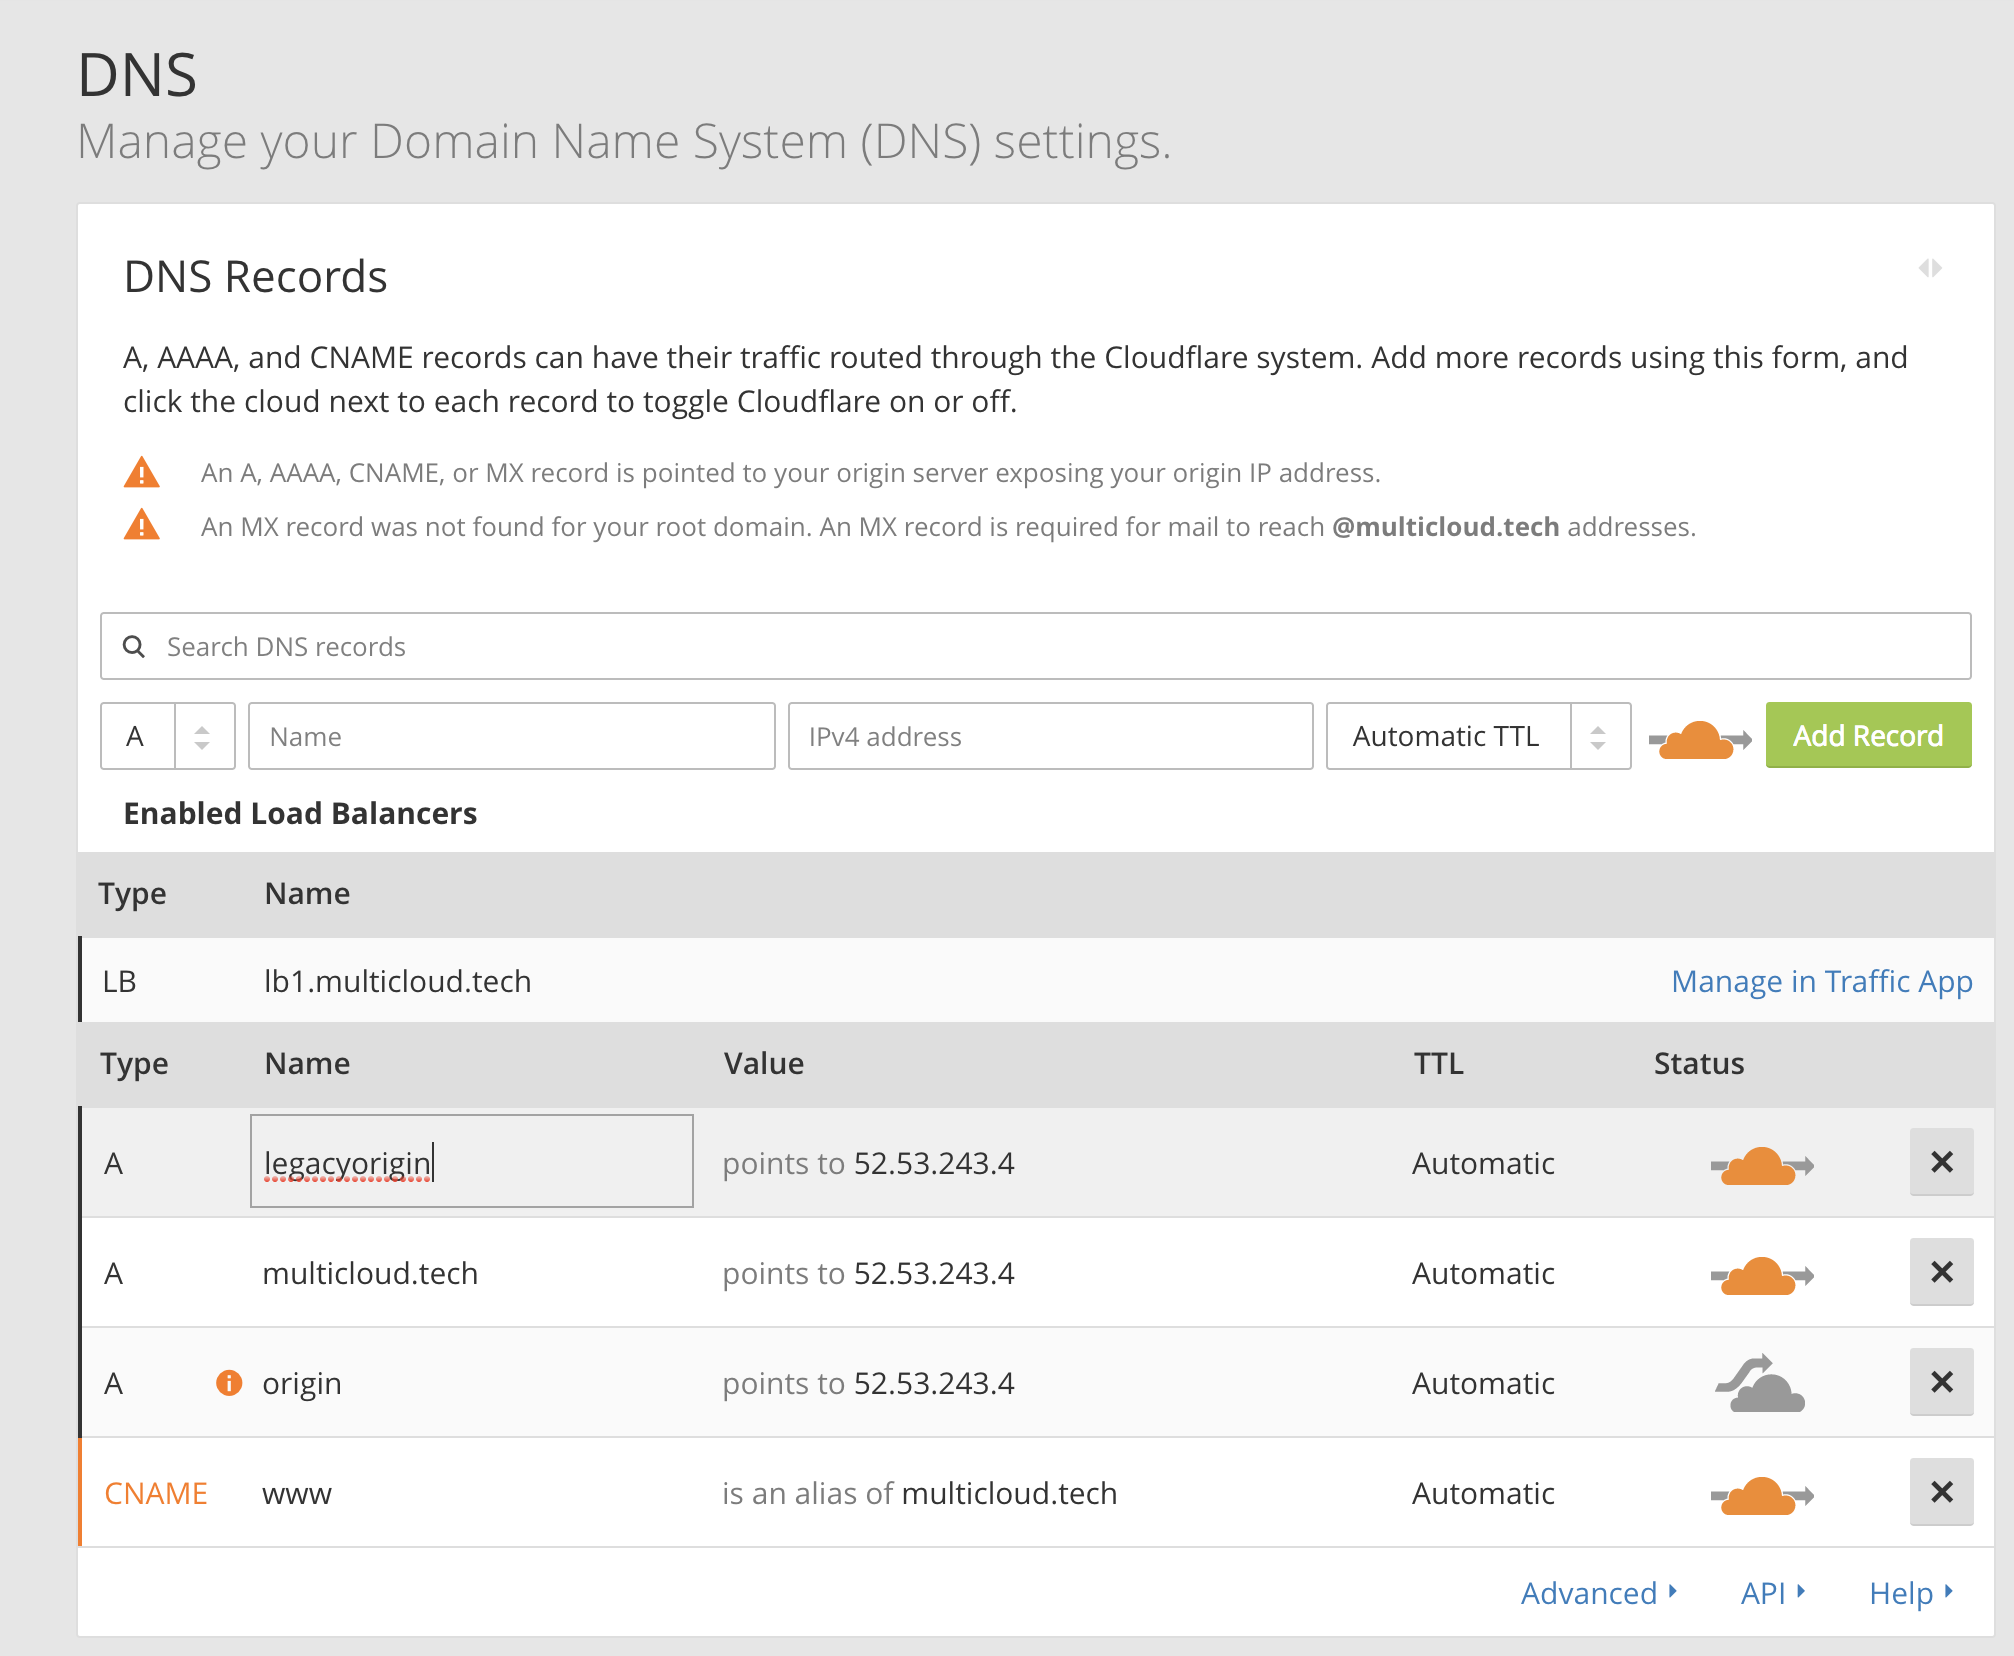Screen dimensions: 2014x1656
Task: Collapse the DNS Records card arrows
Action: [1930, 268]
